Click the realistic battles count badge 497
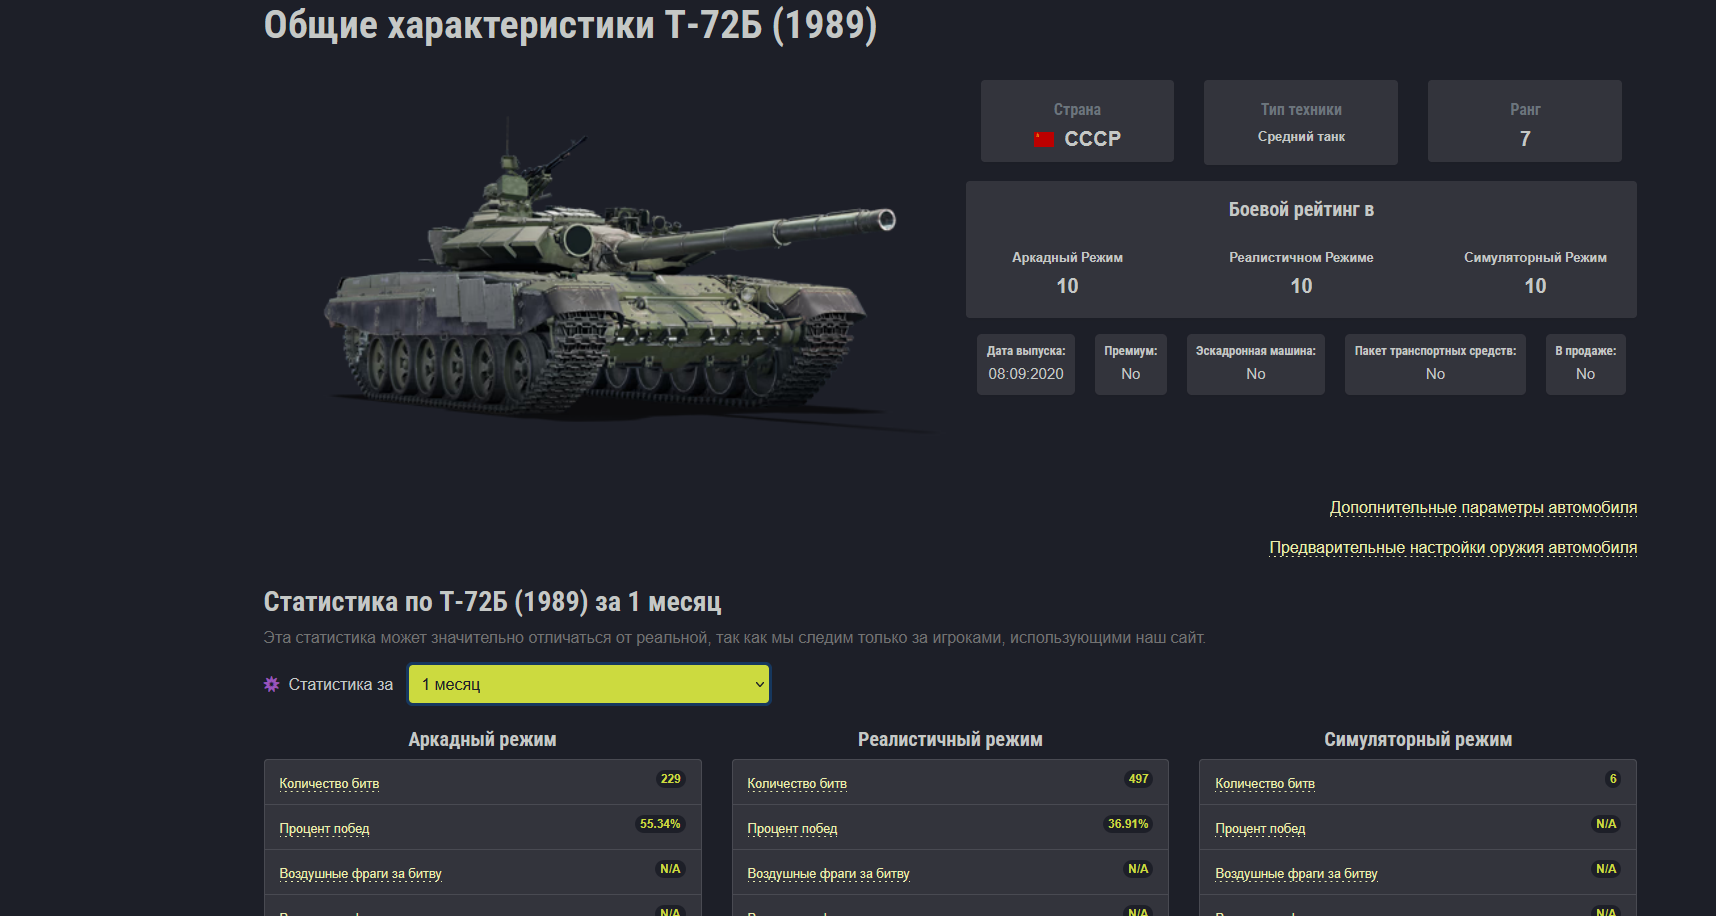 [x=1138, y=779]
